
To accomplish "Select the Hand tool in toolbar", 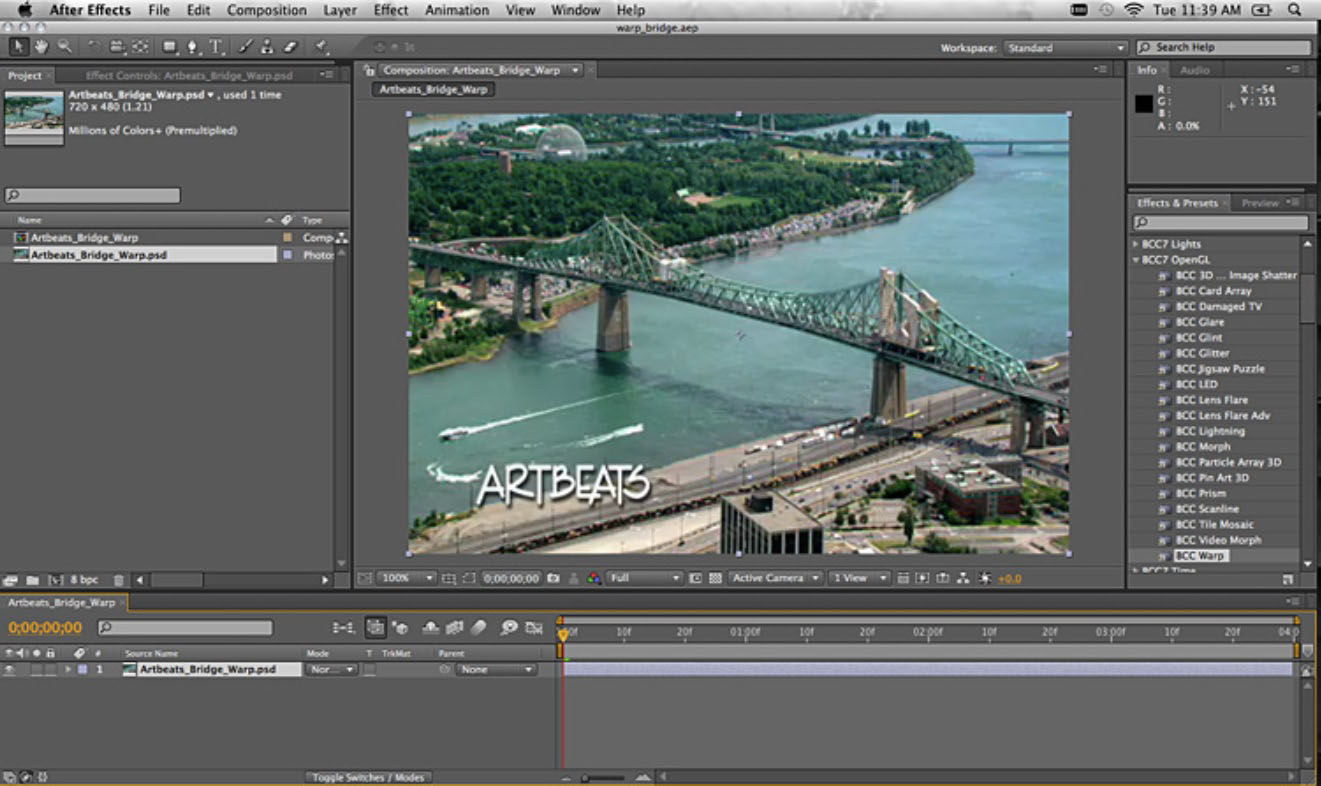I will pos(41,47).
